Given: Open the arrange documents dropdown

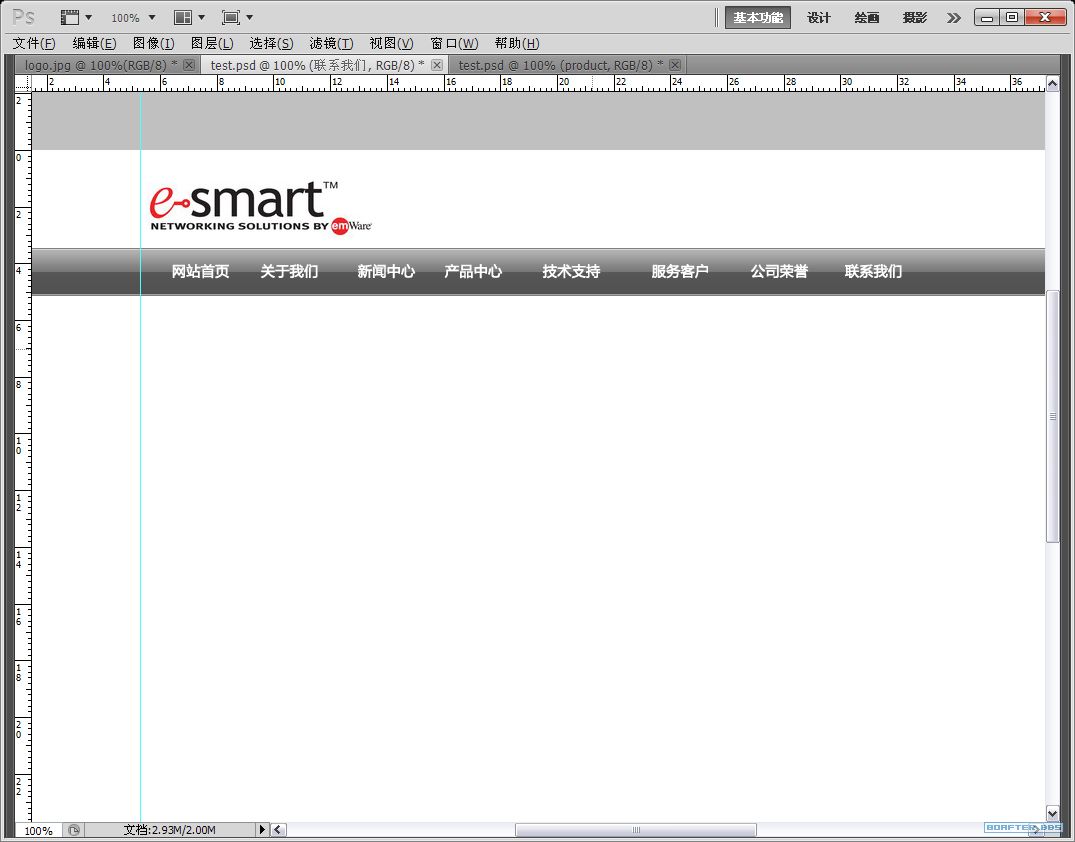Looking at the screenshot, I should tap(201, 17).
